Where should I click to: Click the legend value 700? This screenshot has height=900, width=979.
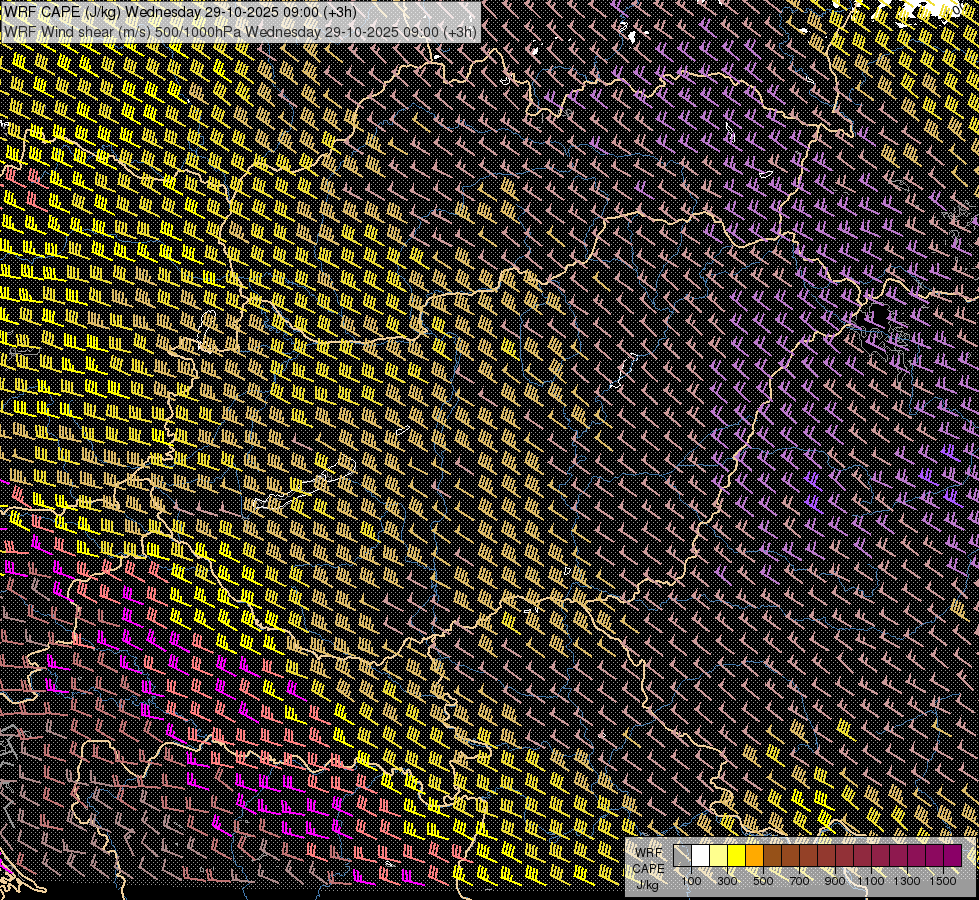coord(799,881)
